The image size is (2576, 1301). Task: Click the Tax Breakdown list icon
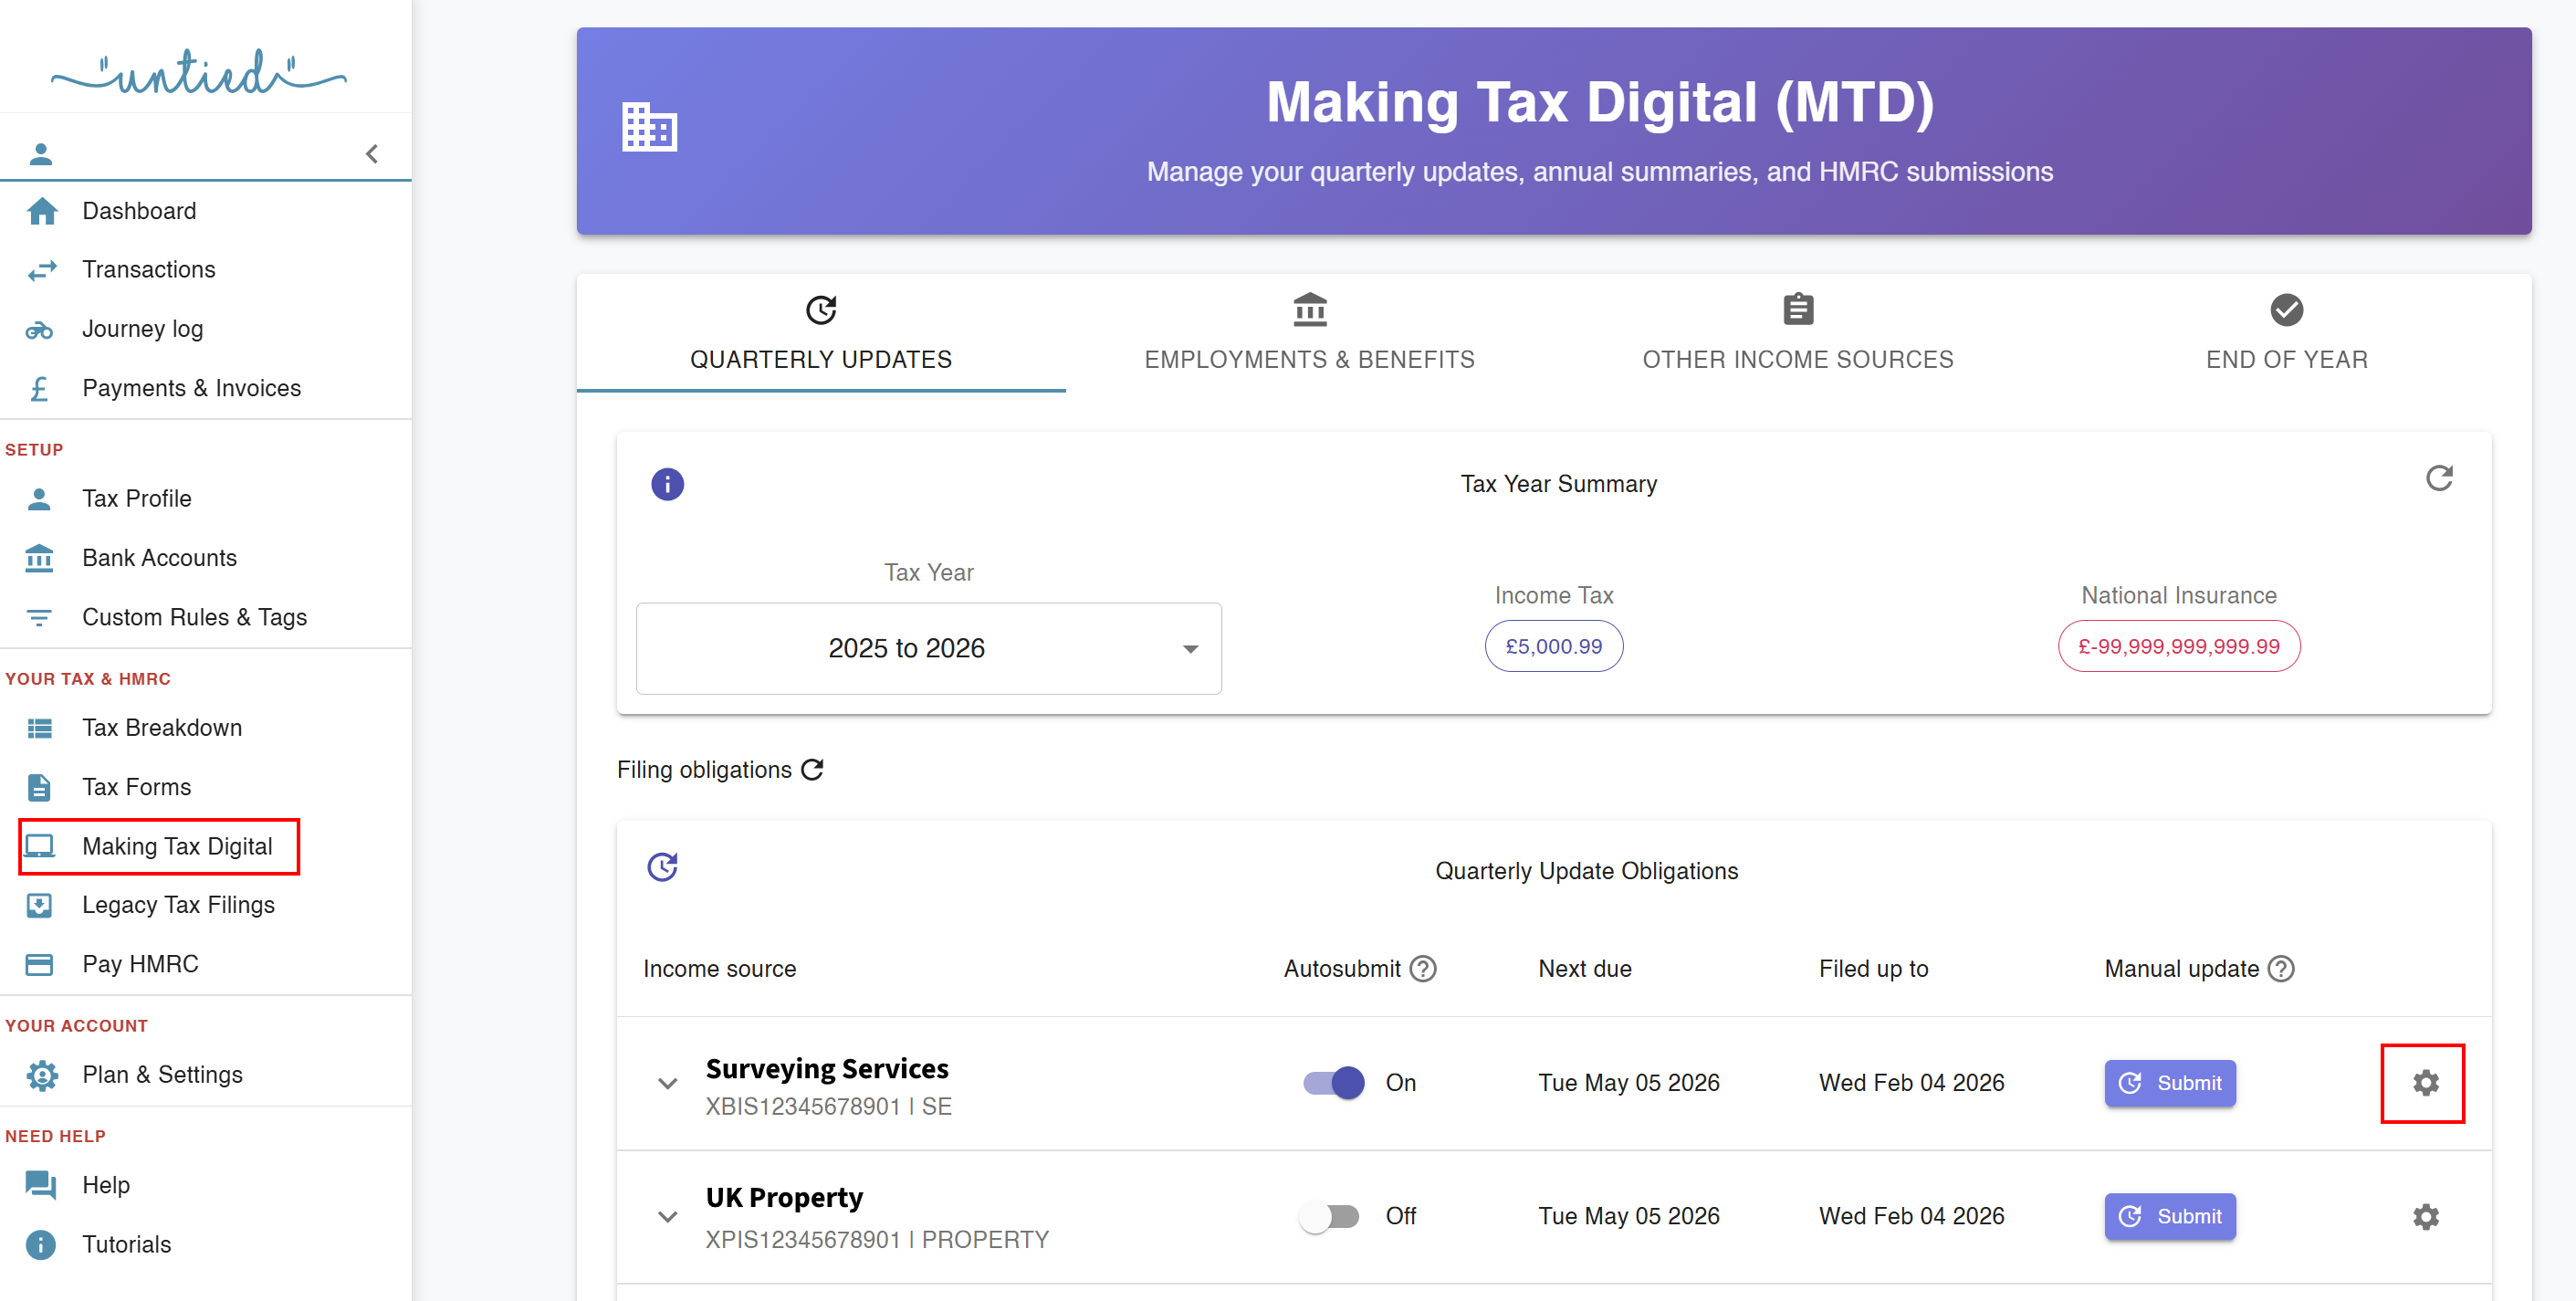coord(40,728)
